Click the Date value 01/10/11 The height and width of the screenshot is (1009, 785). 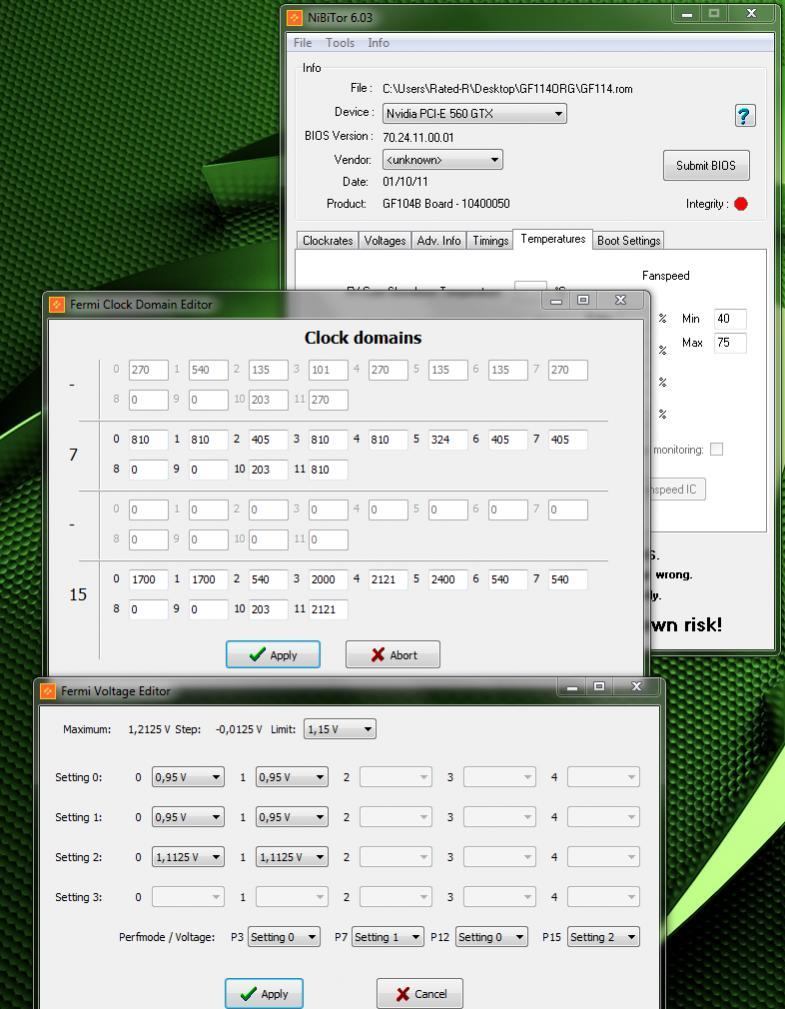coord(405,181)
